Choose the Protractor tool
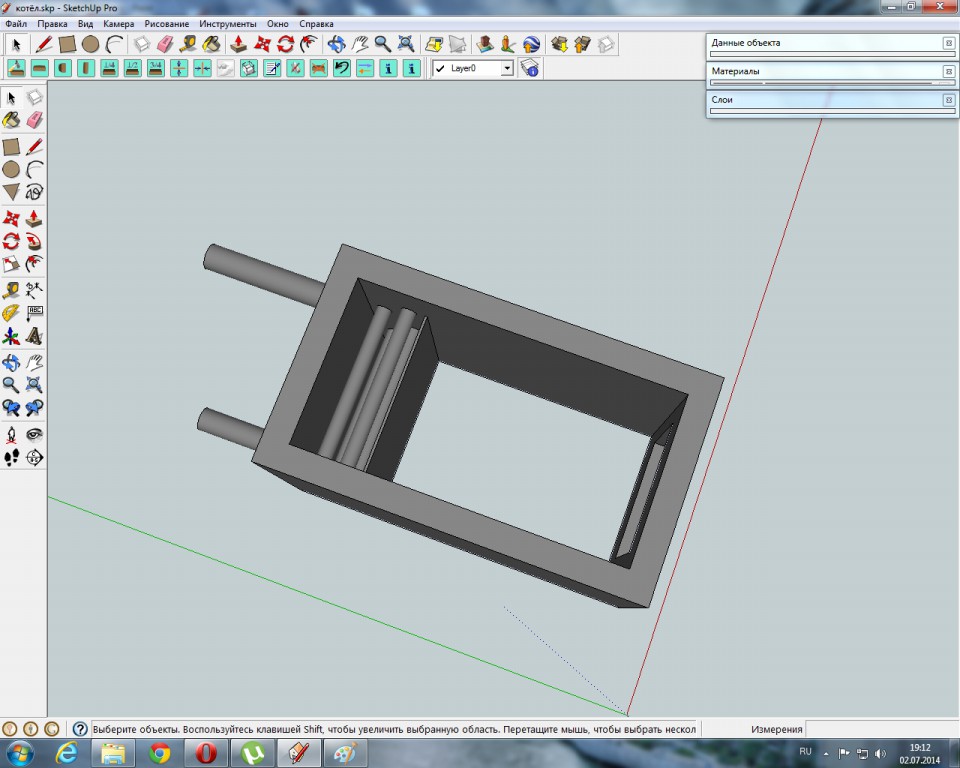The height and width of the screenshot is (768, 960). [11, 313]
